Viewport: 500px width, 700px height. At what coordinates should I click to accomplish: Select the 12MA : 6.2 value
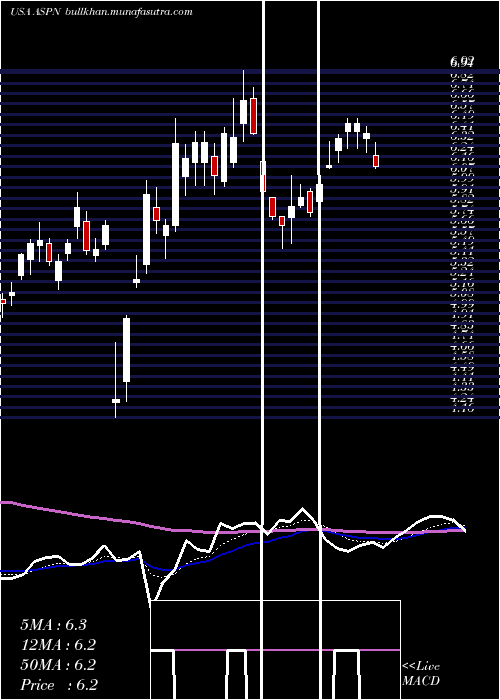58,645
